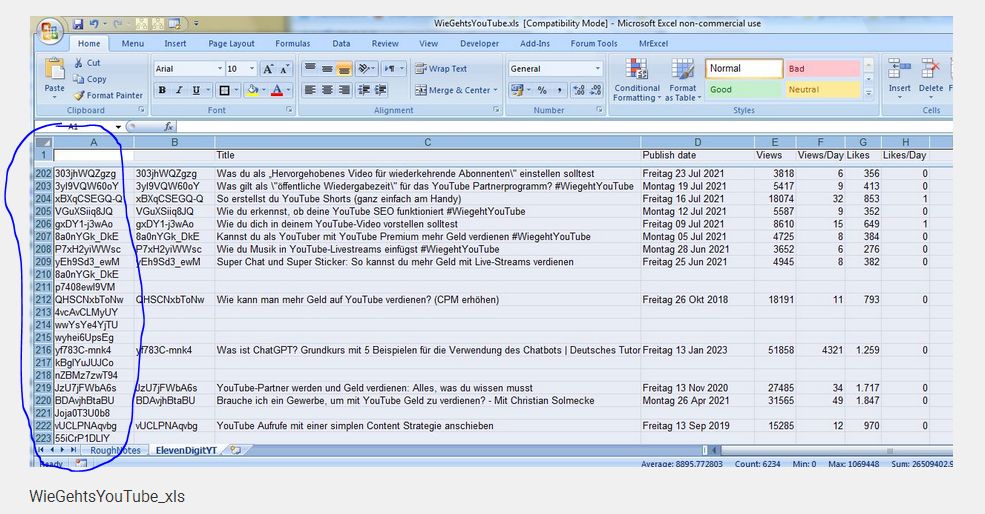985x514 pixels.
Task: Click the Save icon in Quick Access Toolbar
Action: pos(78,24)
